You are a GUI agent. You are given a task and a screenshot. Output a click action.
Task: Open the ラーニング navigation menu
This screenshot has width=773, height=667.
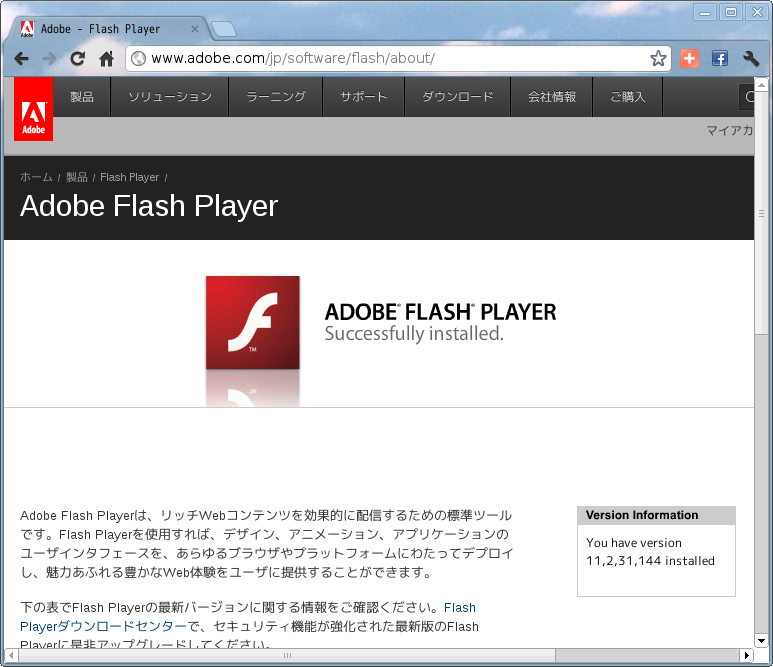[x=276, y=97]
